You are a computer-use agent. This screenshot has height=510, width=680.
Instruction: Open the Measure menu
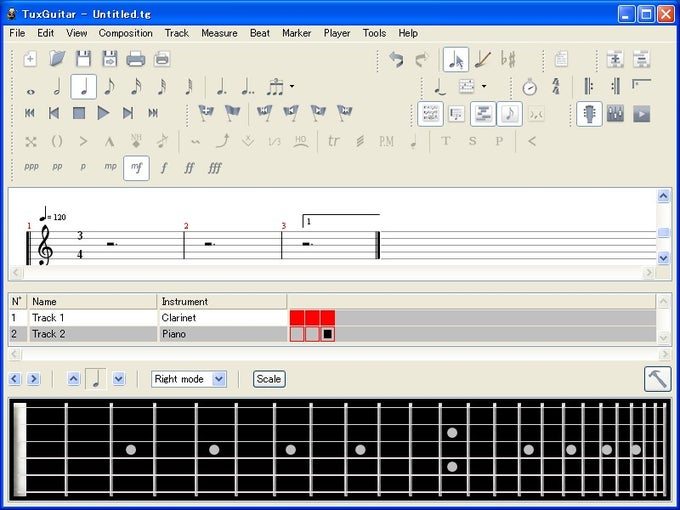(x=219, y=33)
